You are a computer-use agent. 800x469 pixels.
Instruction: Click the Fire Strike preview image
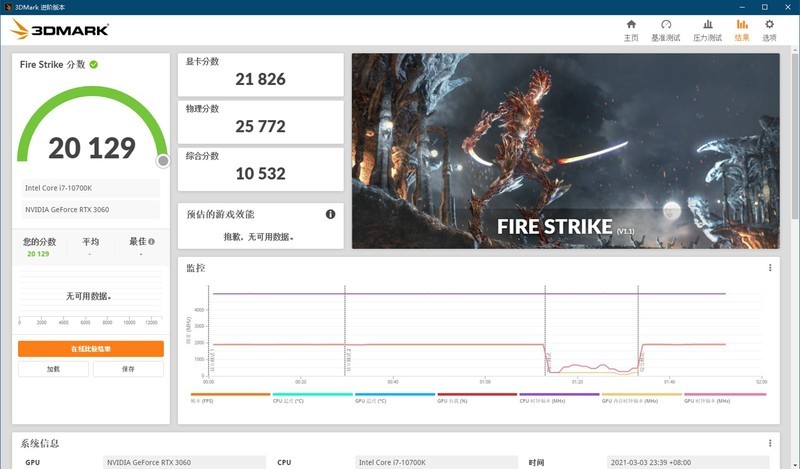pyautogui.click(x=565, y=151)
